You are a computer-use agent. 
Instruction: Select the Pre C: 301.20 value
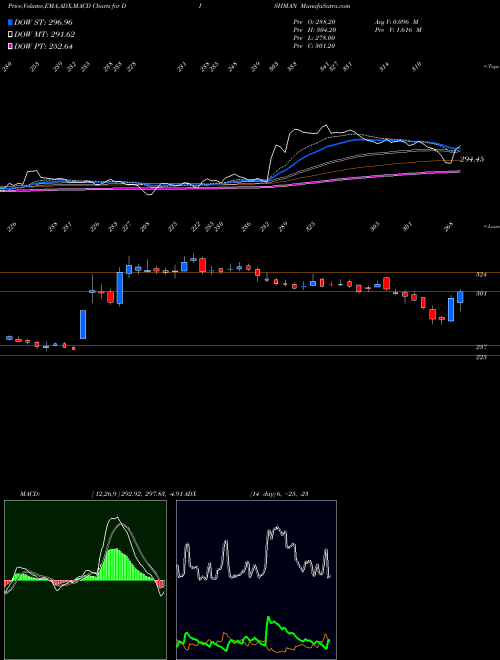(314, 46)
